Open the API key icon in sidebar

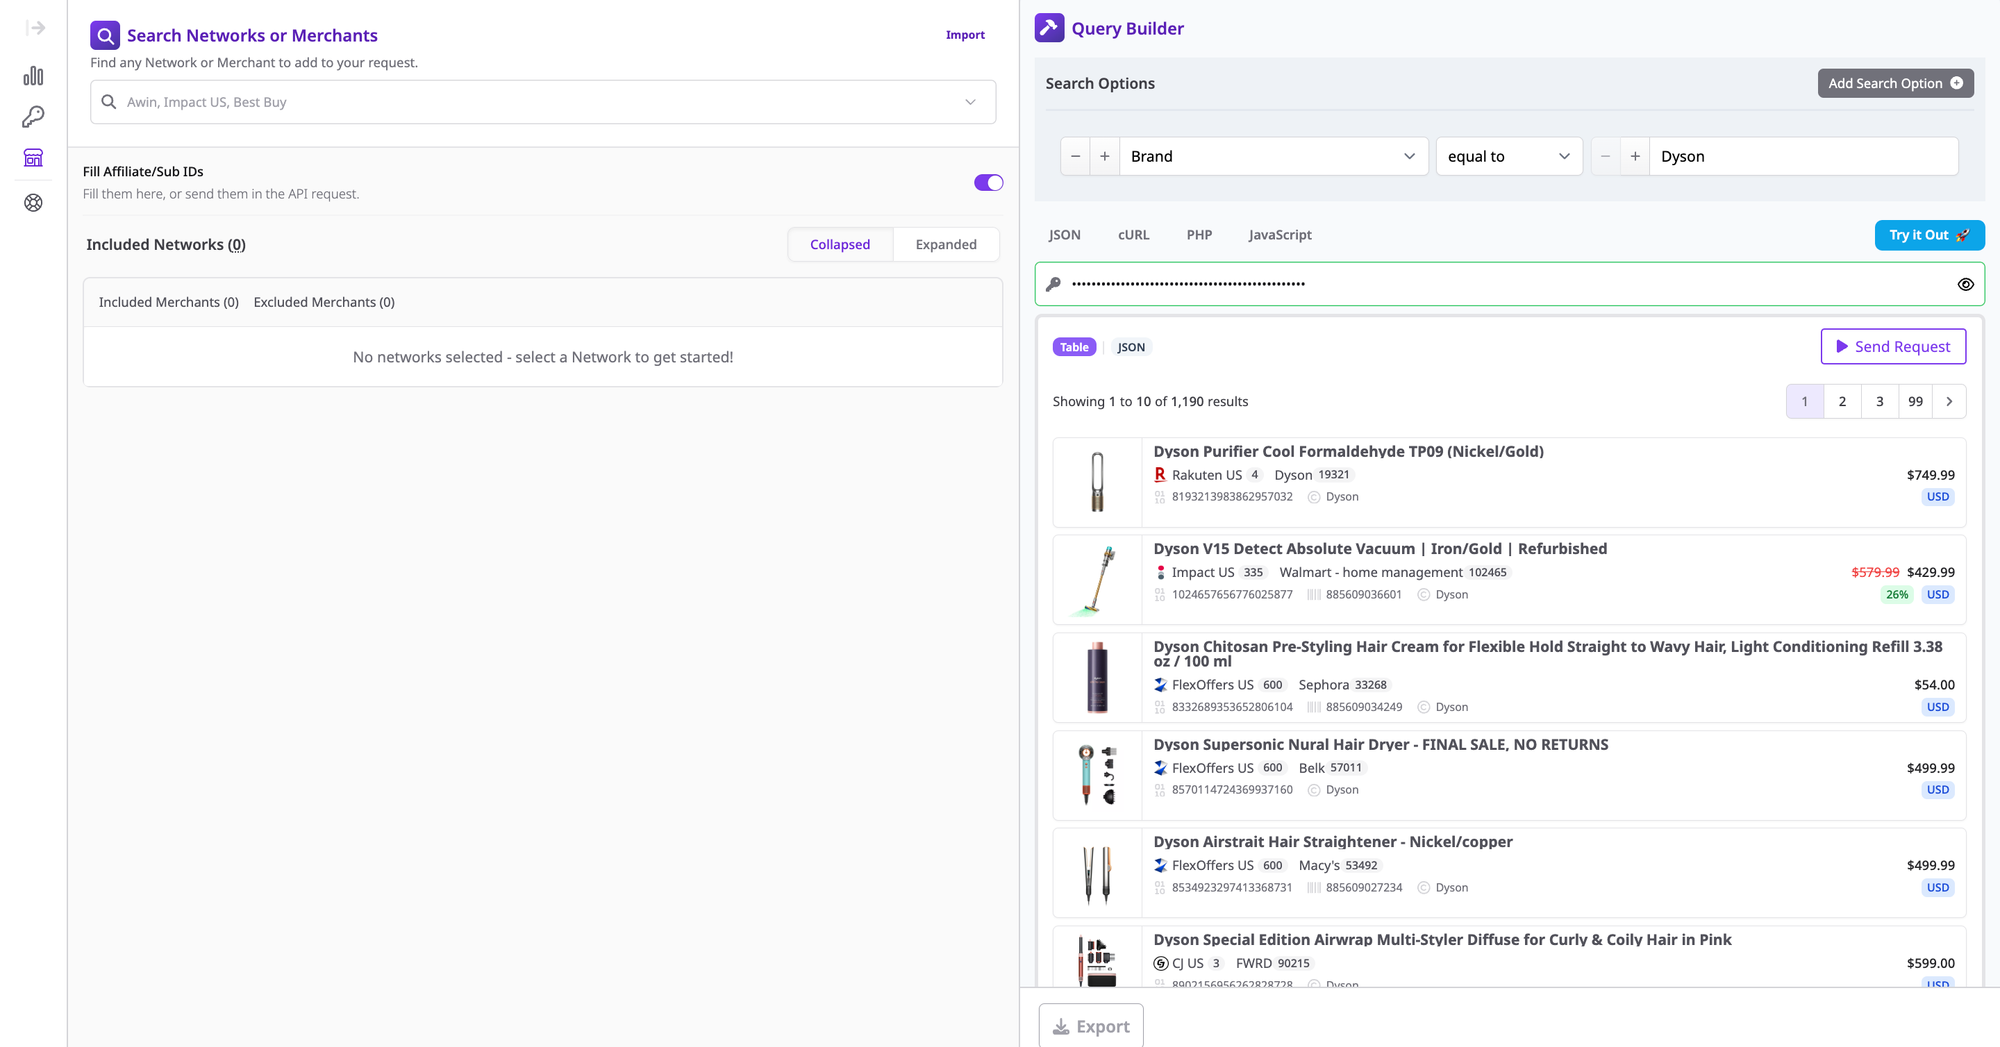coord(33,117)
